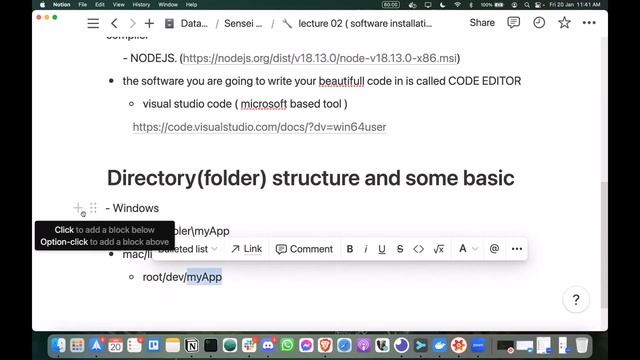Screen dimensions: 640x360
Task: Open the Notion application menu
Action: (62, 4)
